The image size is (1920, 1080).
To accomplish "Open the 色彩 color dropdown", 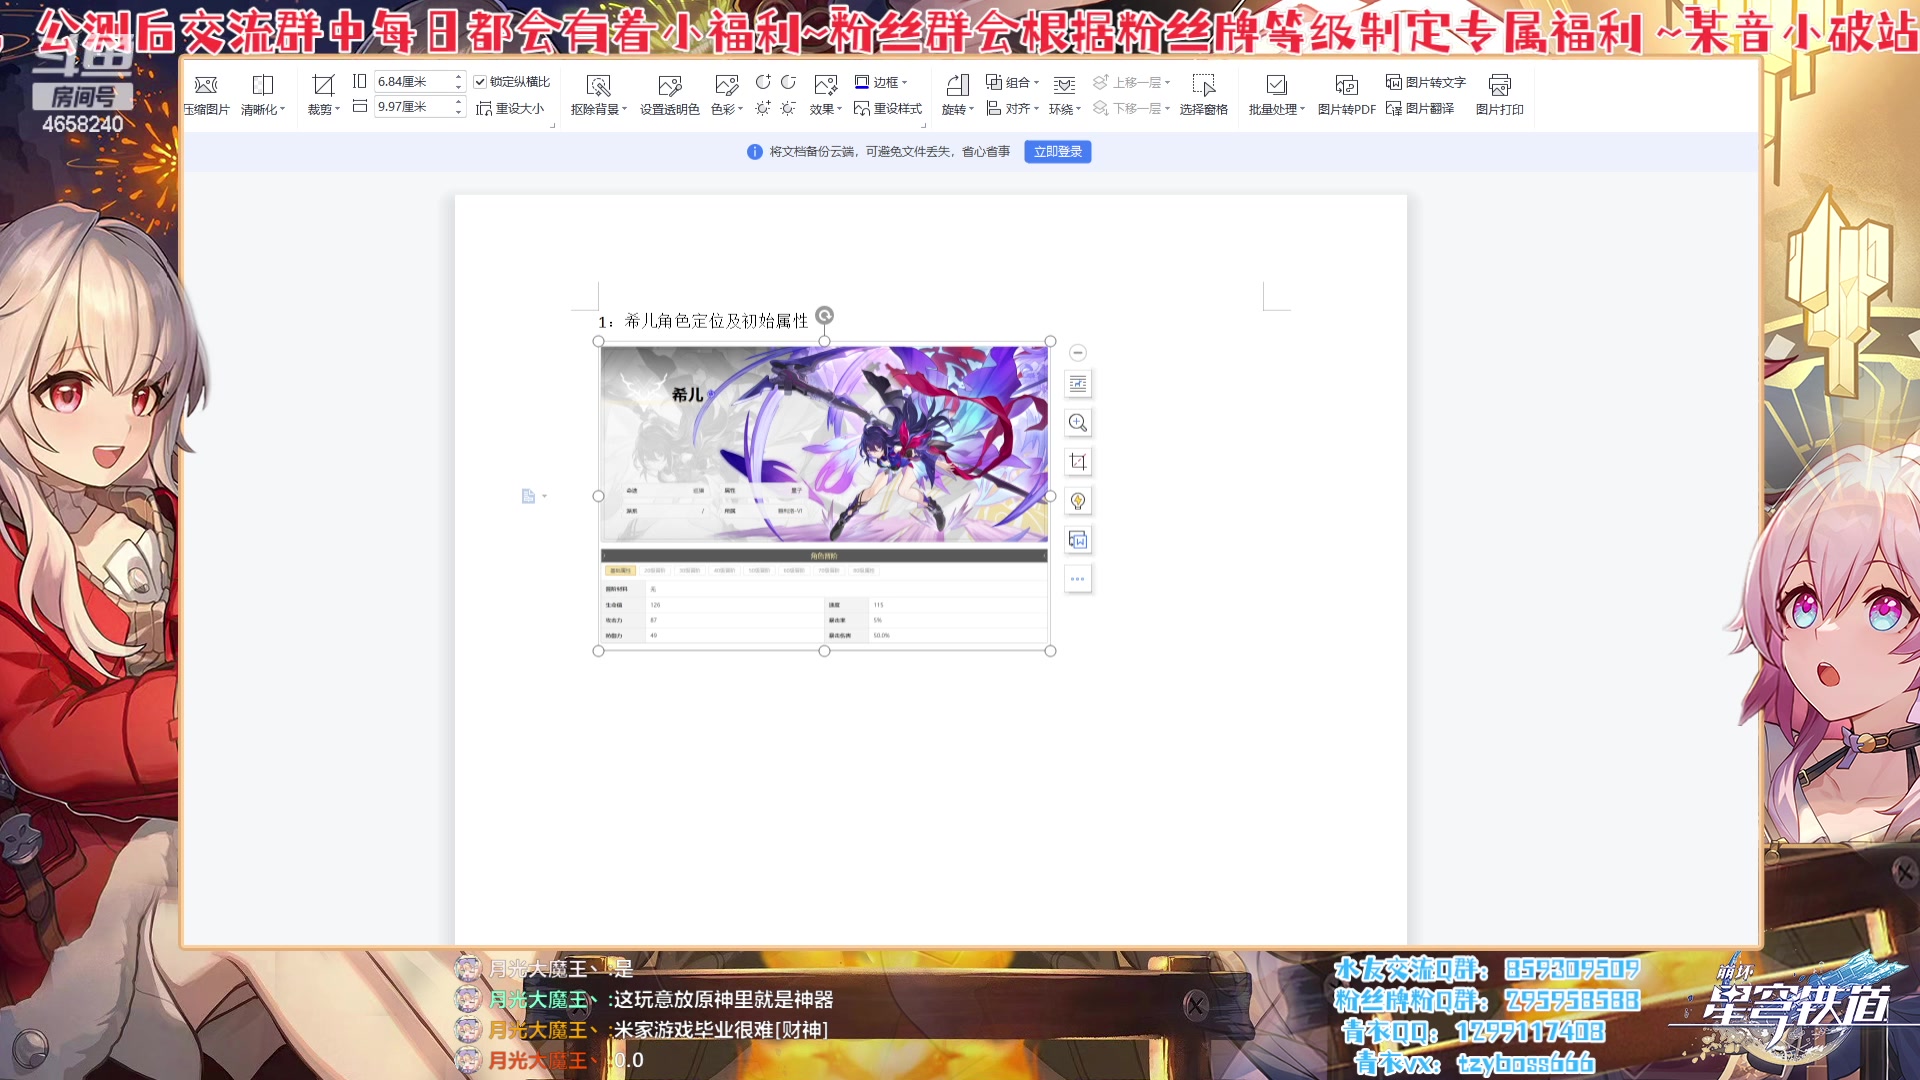I will coord(727,109).
